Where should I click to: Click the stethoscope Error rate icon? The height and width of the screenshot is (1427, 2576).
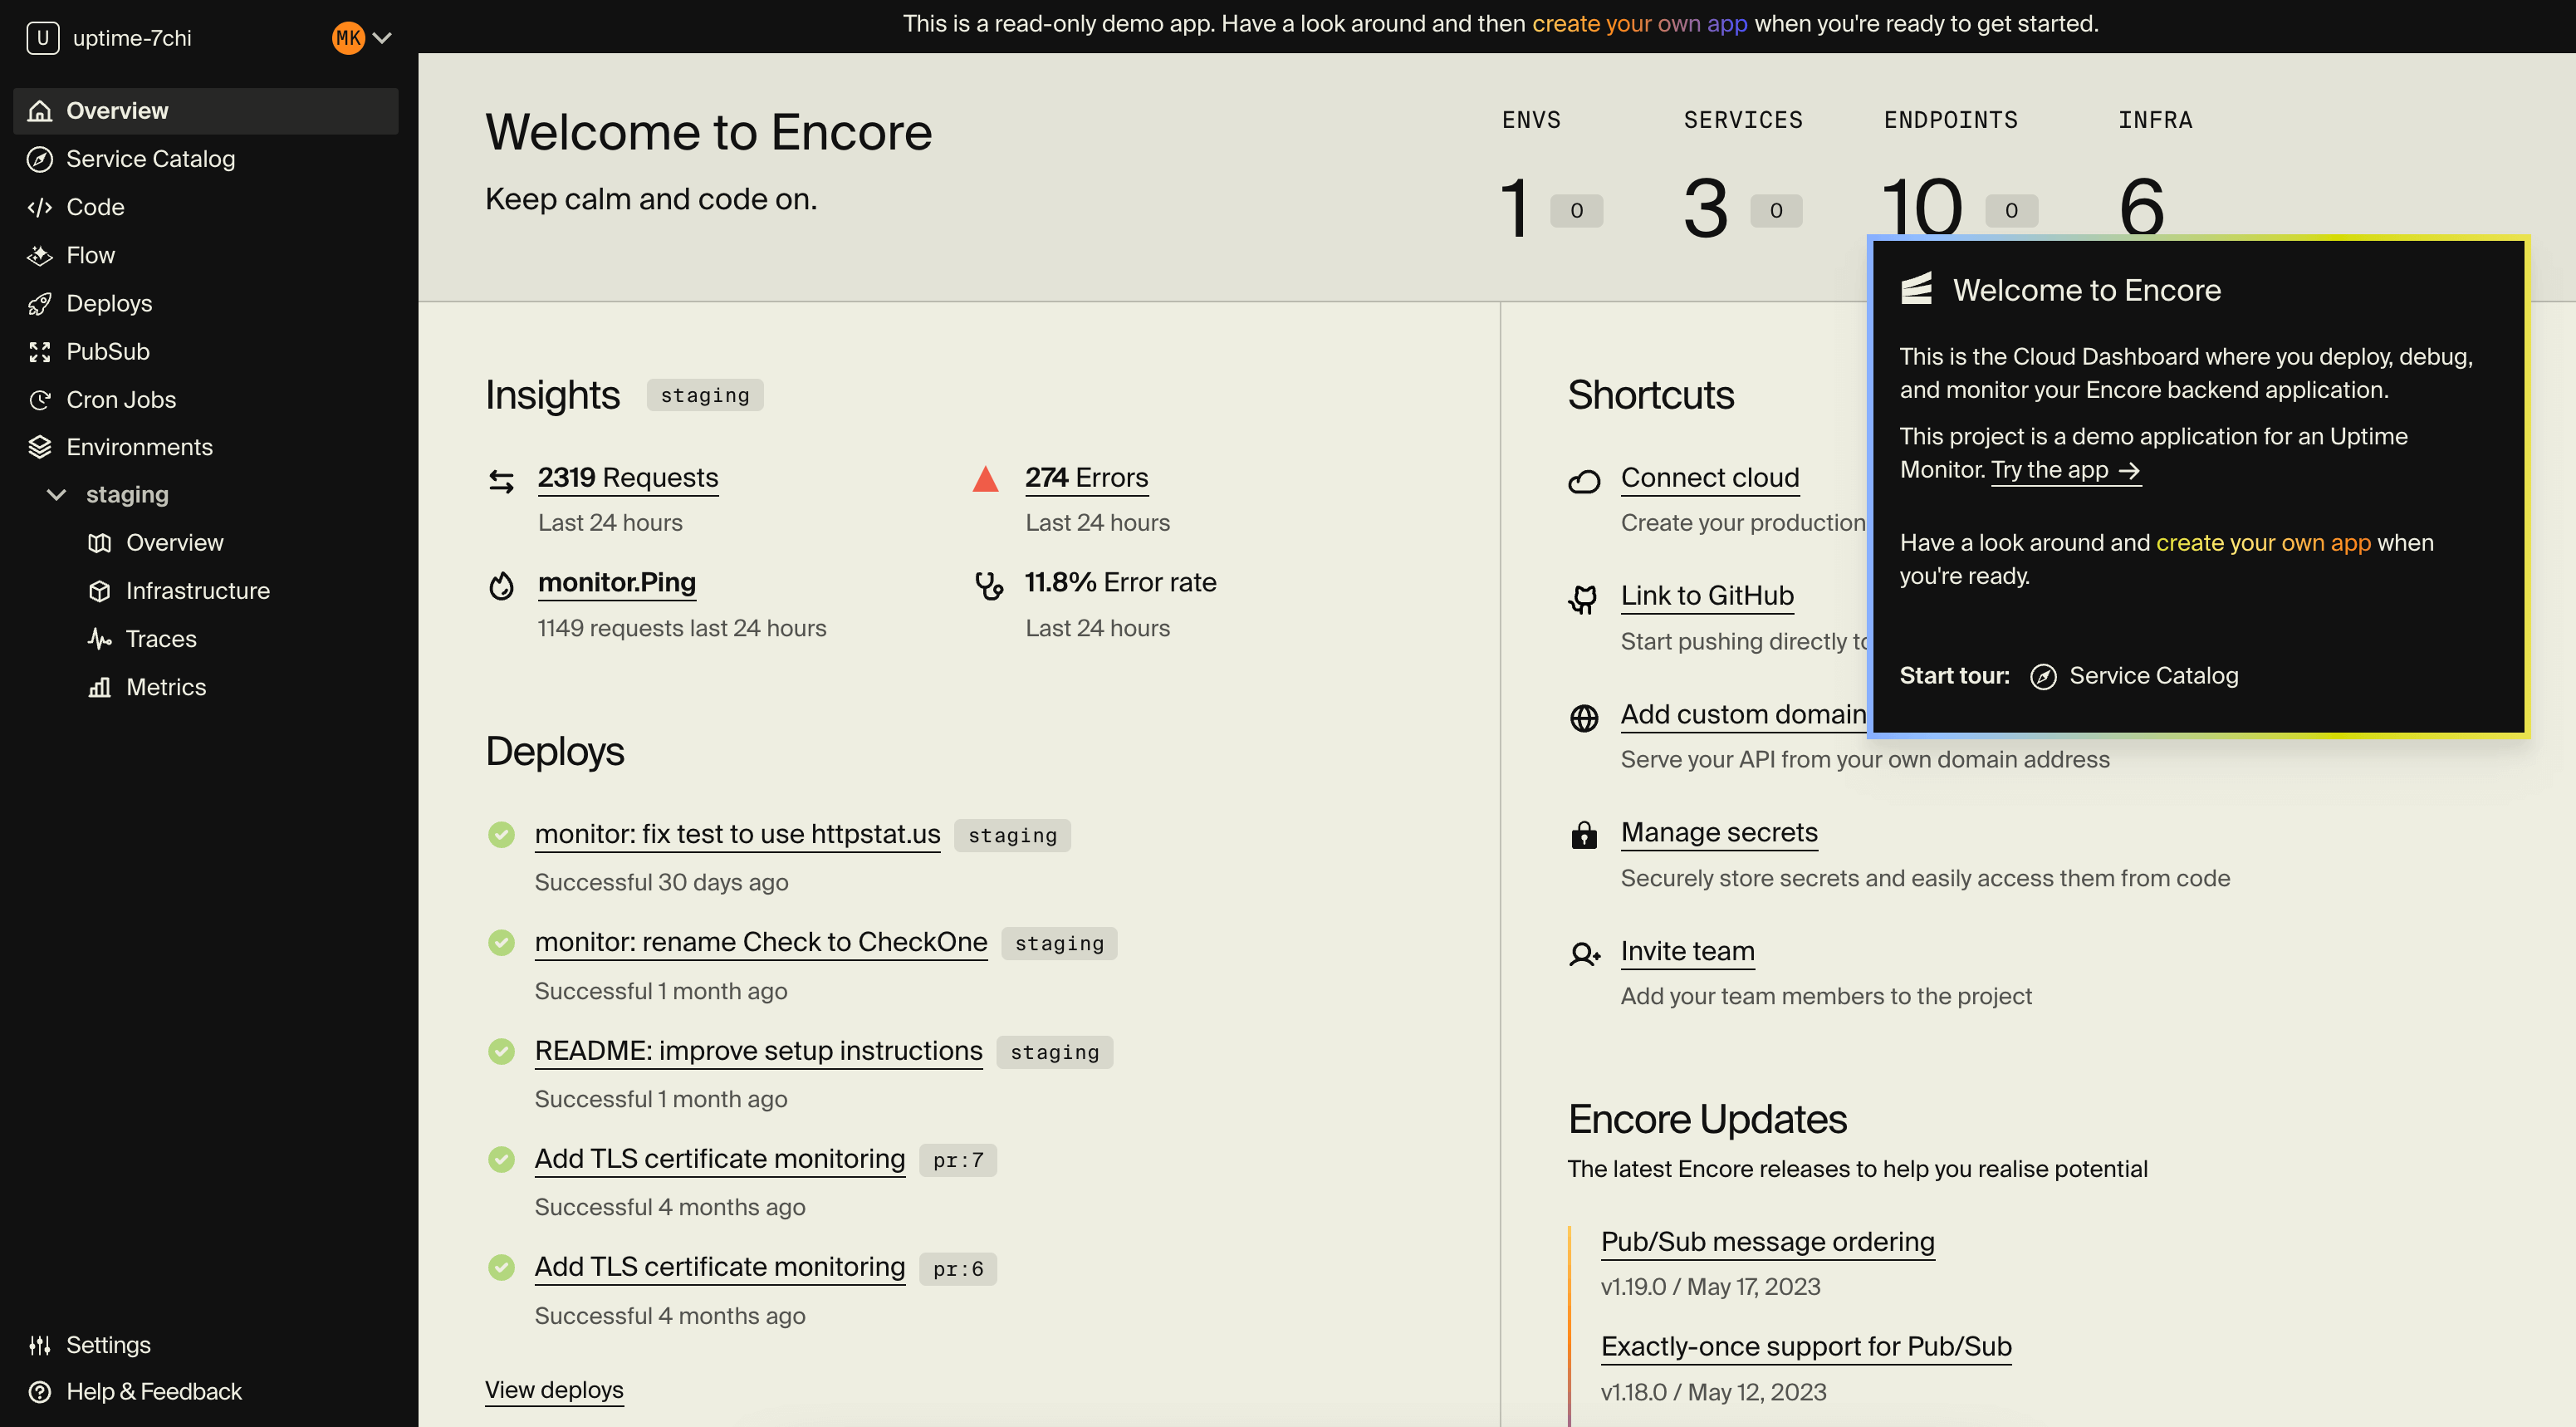point(989,585)
